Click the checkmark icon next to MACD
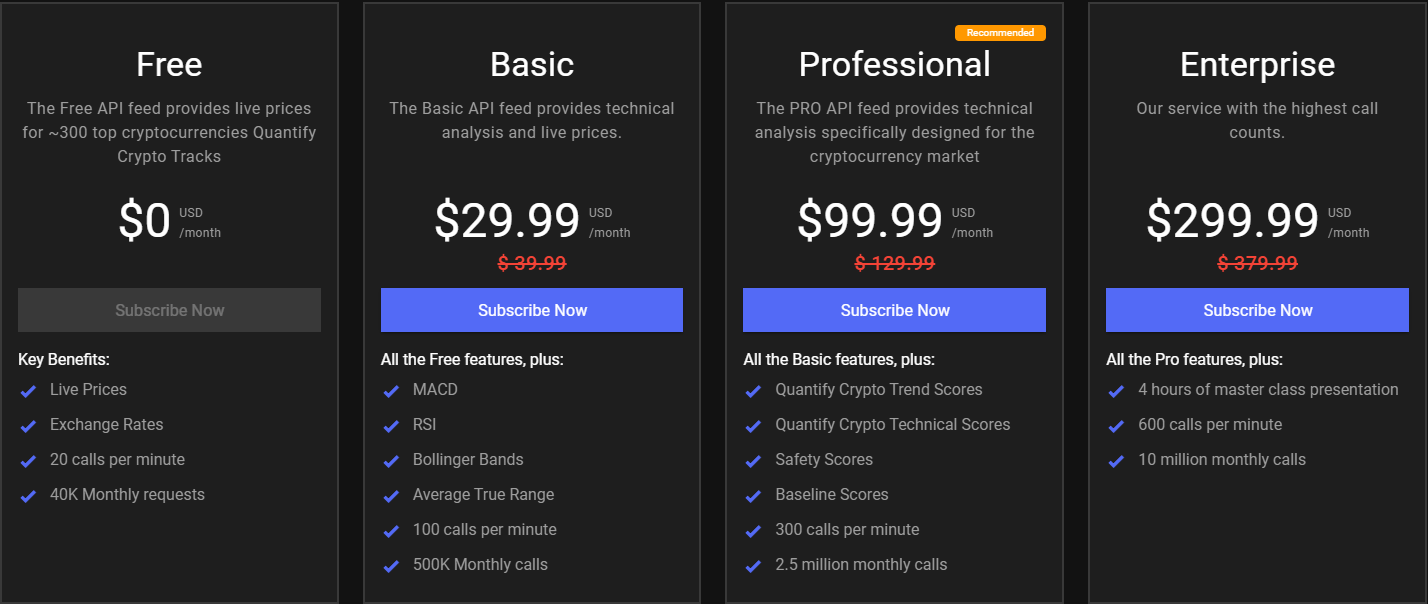This screenshot has width=1428, height=604. (391, 391)
